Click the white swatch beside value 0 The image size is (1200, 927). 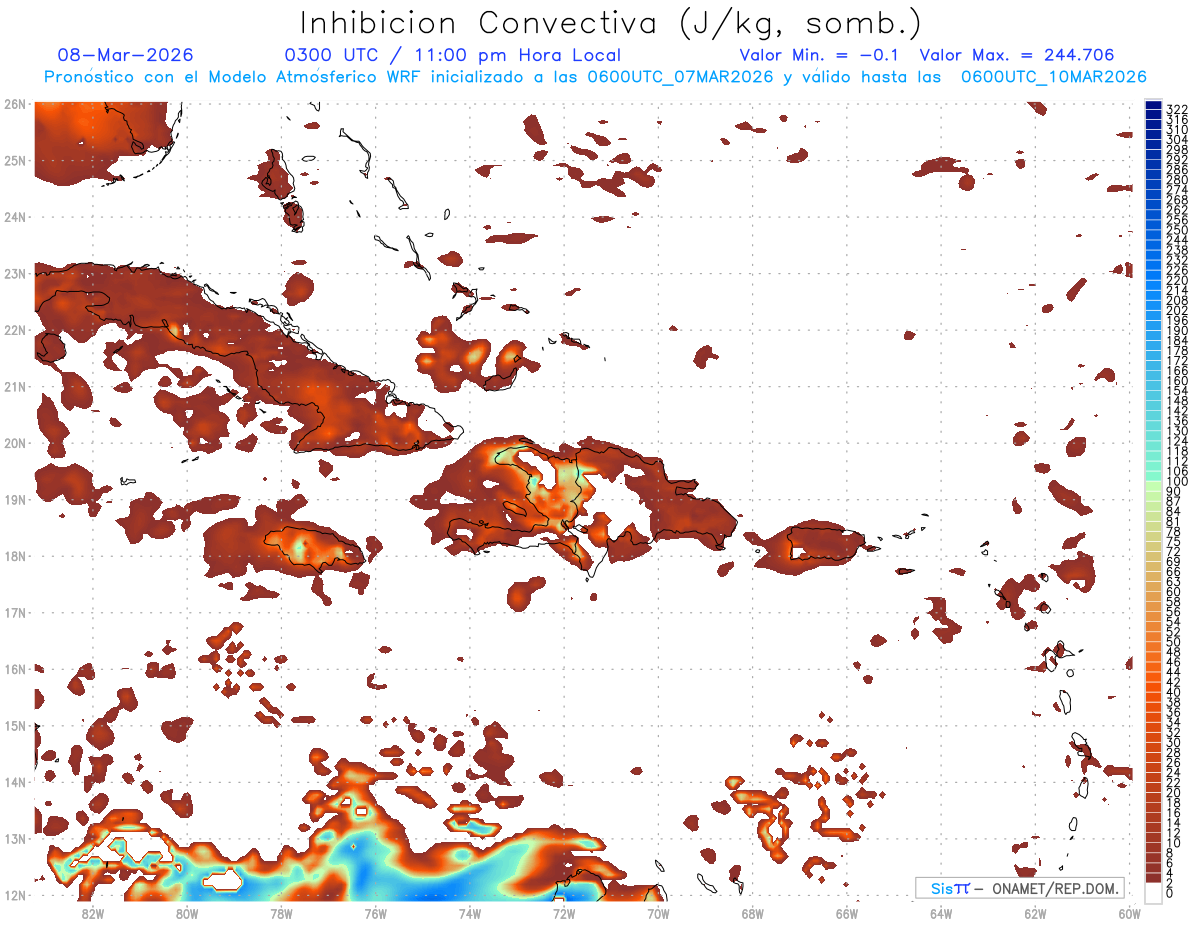tap(1153, 892)
